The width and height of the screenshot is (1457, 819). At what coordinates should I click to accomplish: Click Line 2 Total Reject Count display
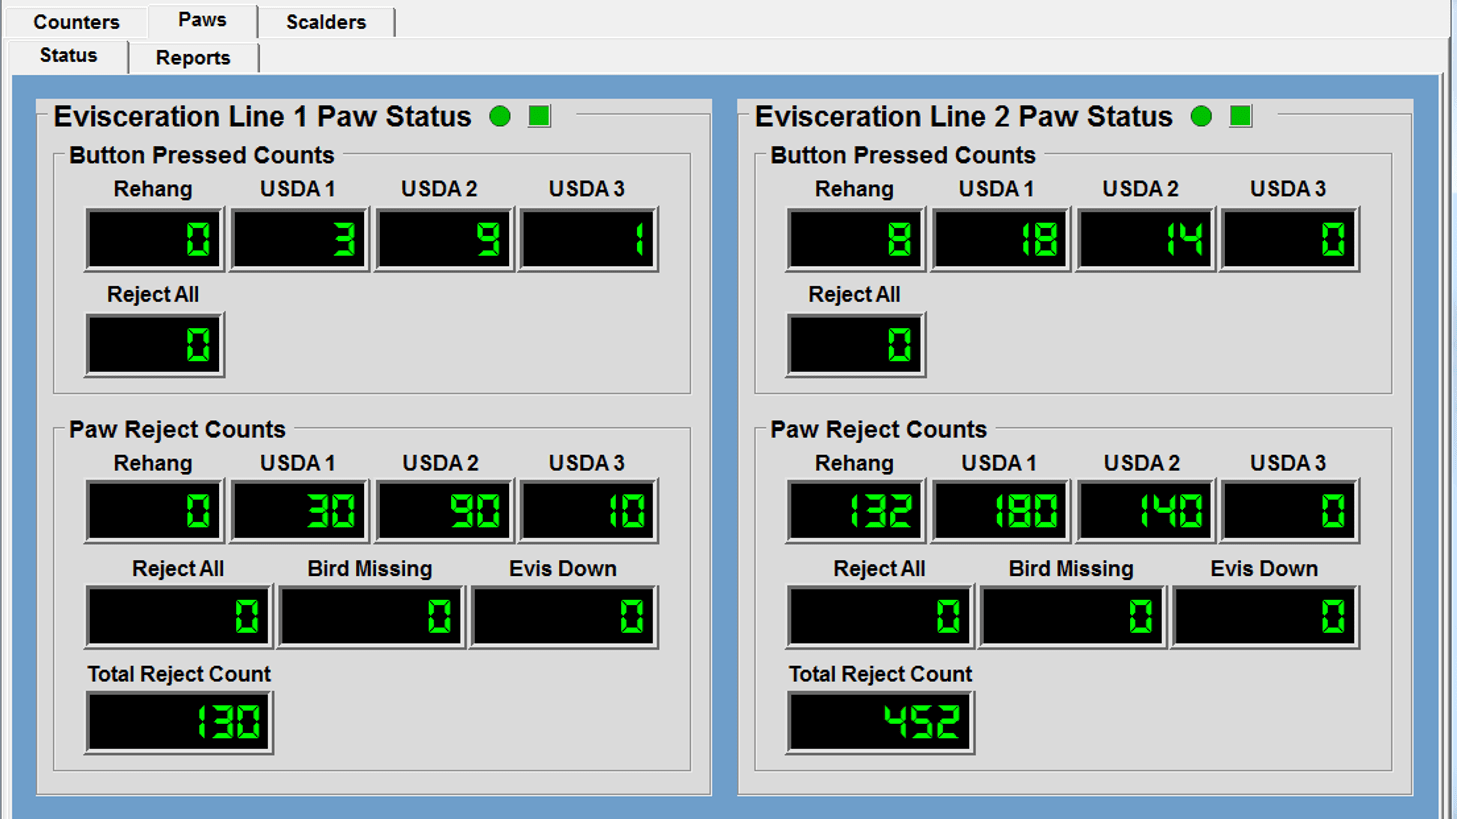point(880,721)
